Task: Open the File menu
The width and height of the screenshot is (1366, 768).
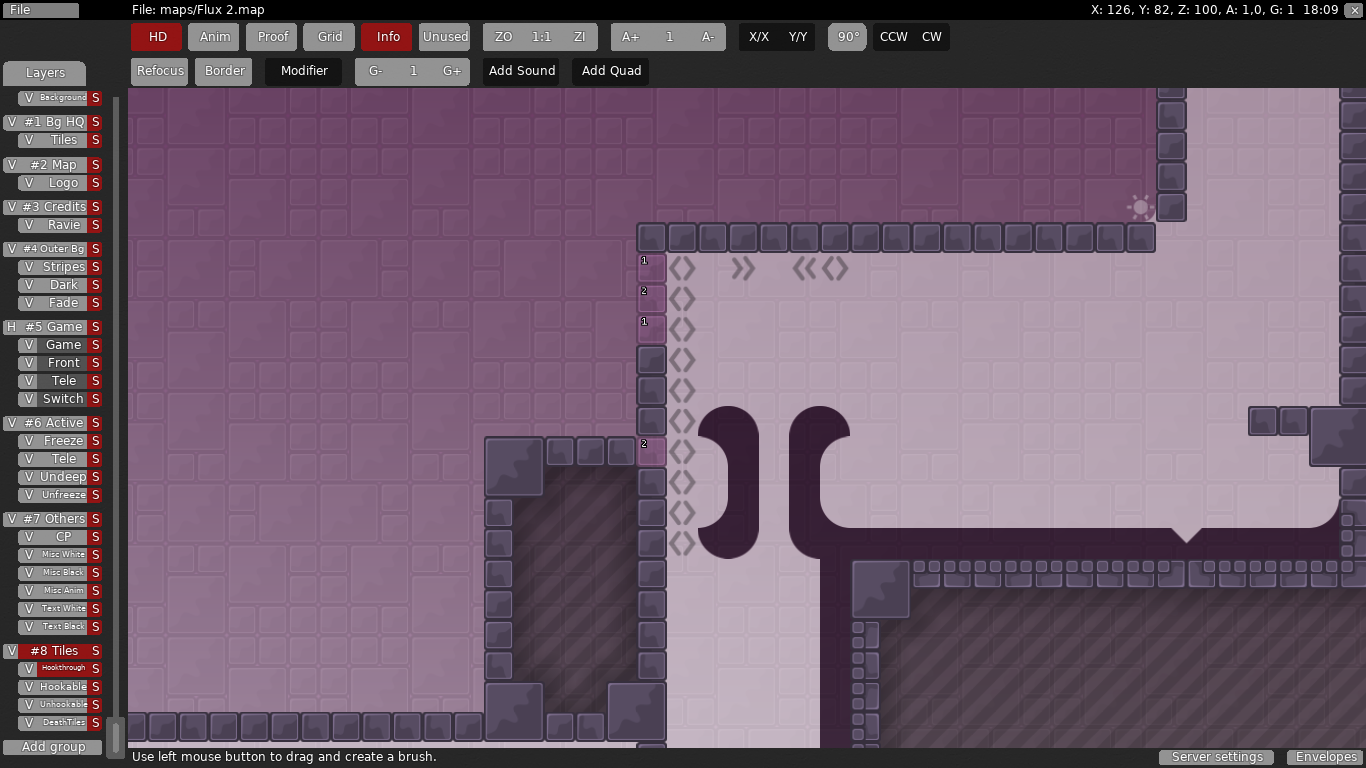Action: click(x=40, y=10)
